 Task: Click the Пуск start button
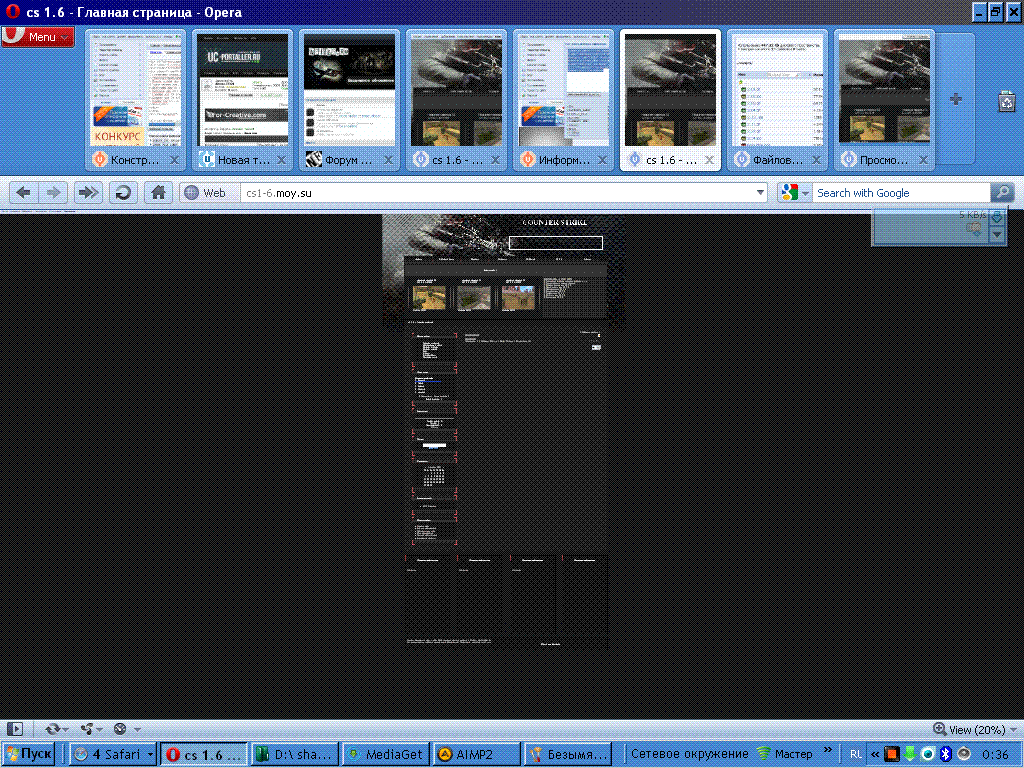click(30, 754)
